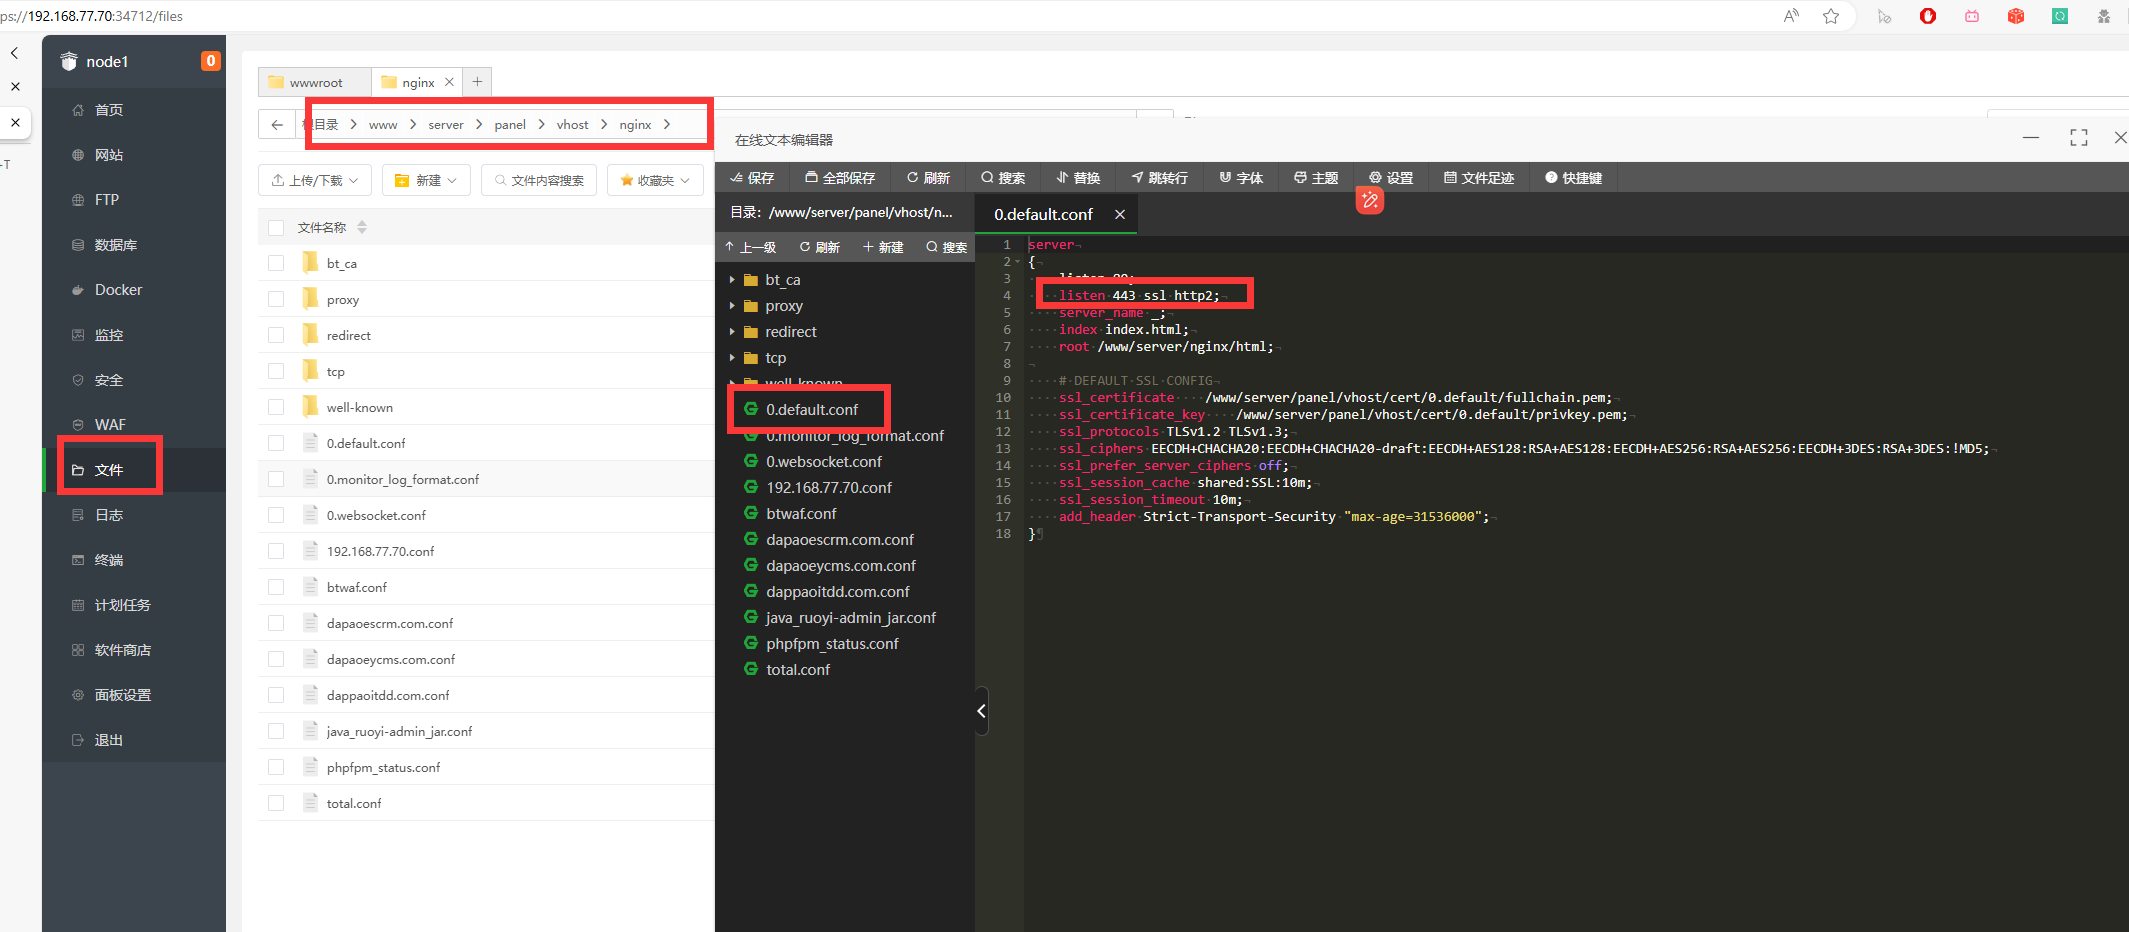Switch to the wwwroot file tab
Image resolution: width=2129 pixels, height=932 pixels.
click(x=314, y=82)
